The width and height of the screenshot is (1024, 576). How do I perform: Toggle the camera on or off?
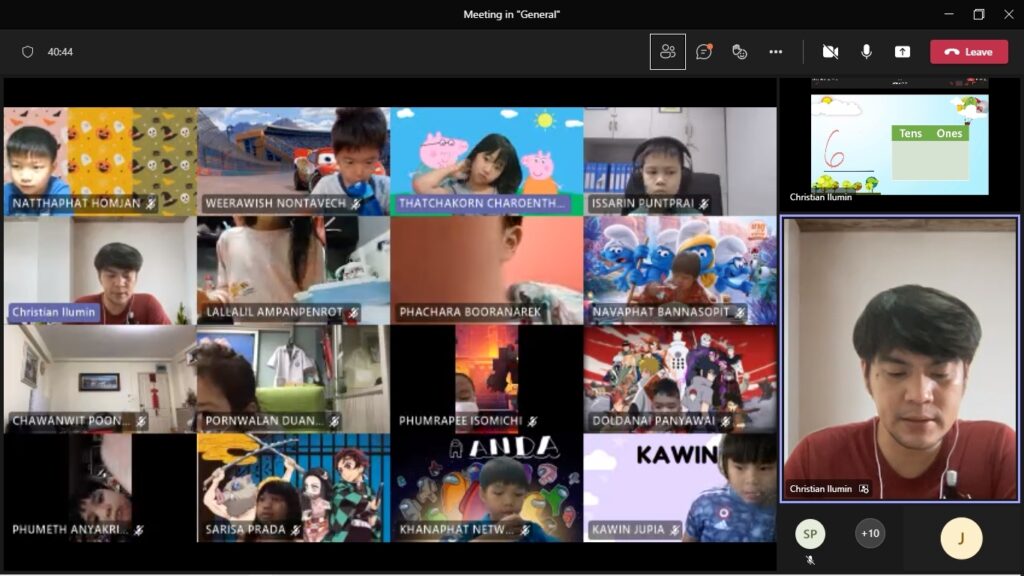click(830, 52)
